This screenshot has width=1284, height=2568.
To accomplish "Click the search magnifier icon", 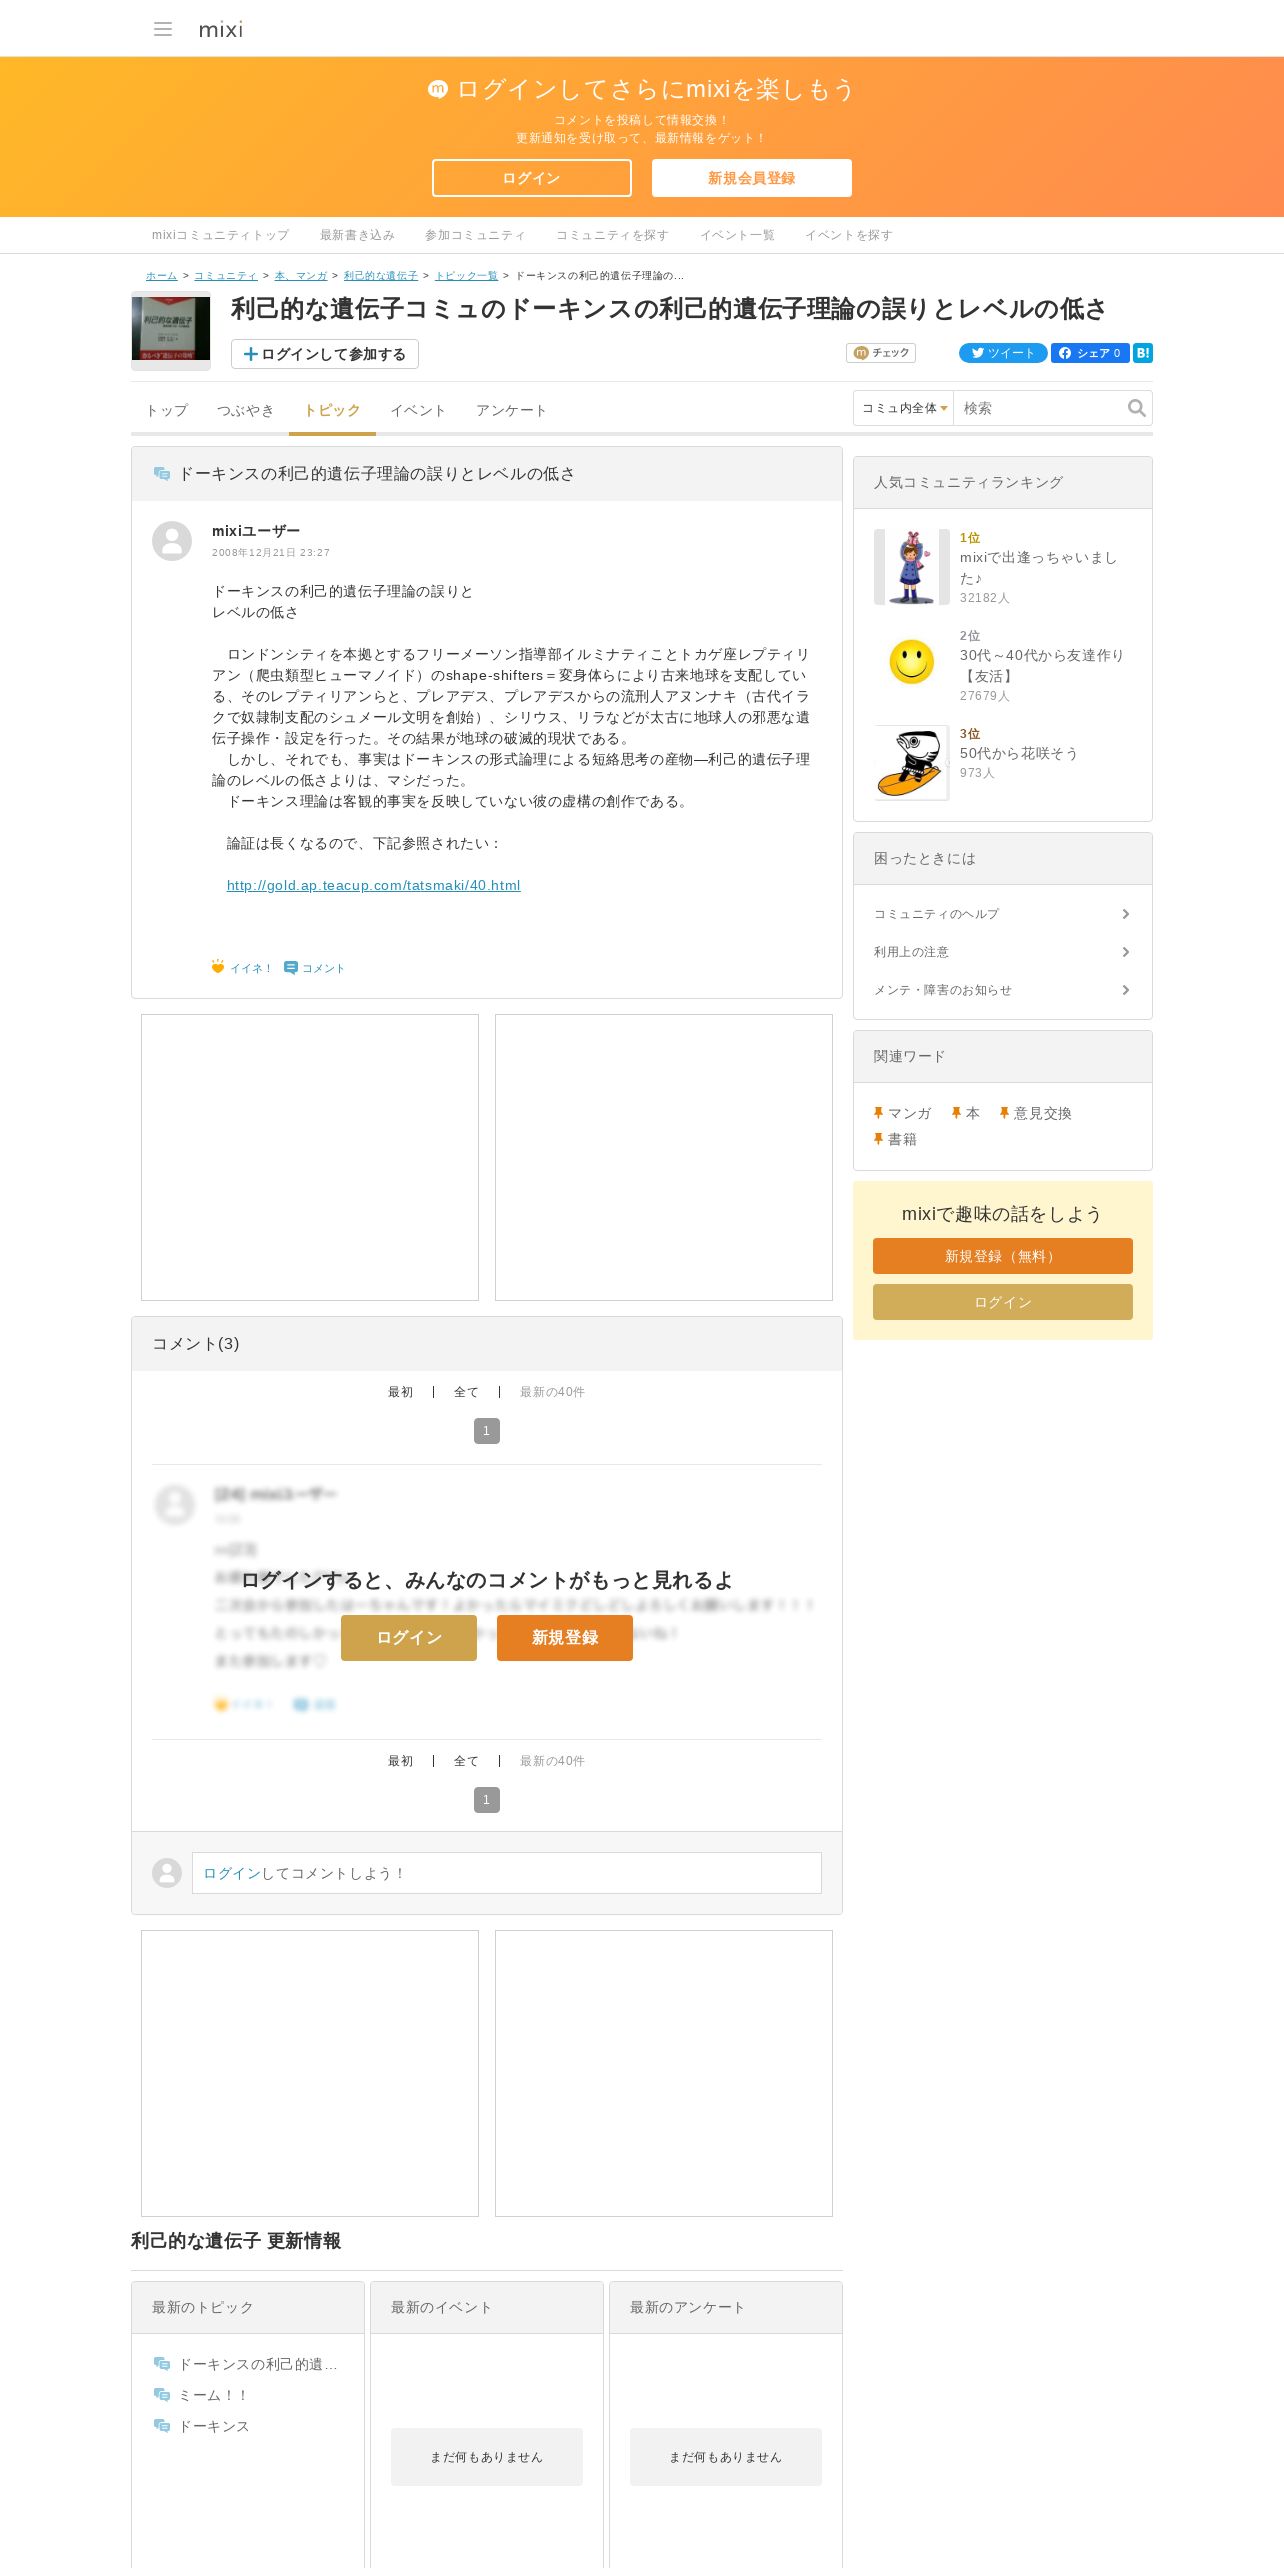I will [x=1136, y=408].
